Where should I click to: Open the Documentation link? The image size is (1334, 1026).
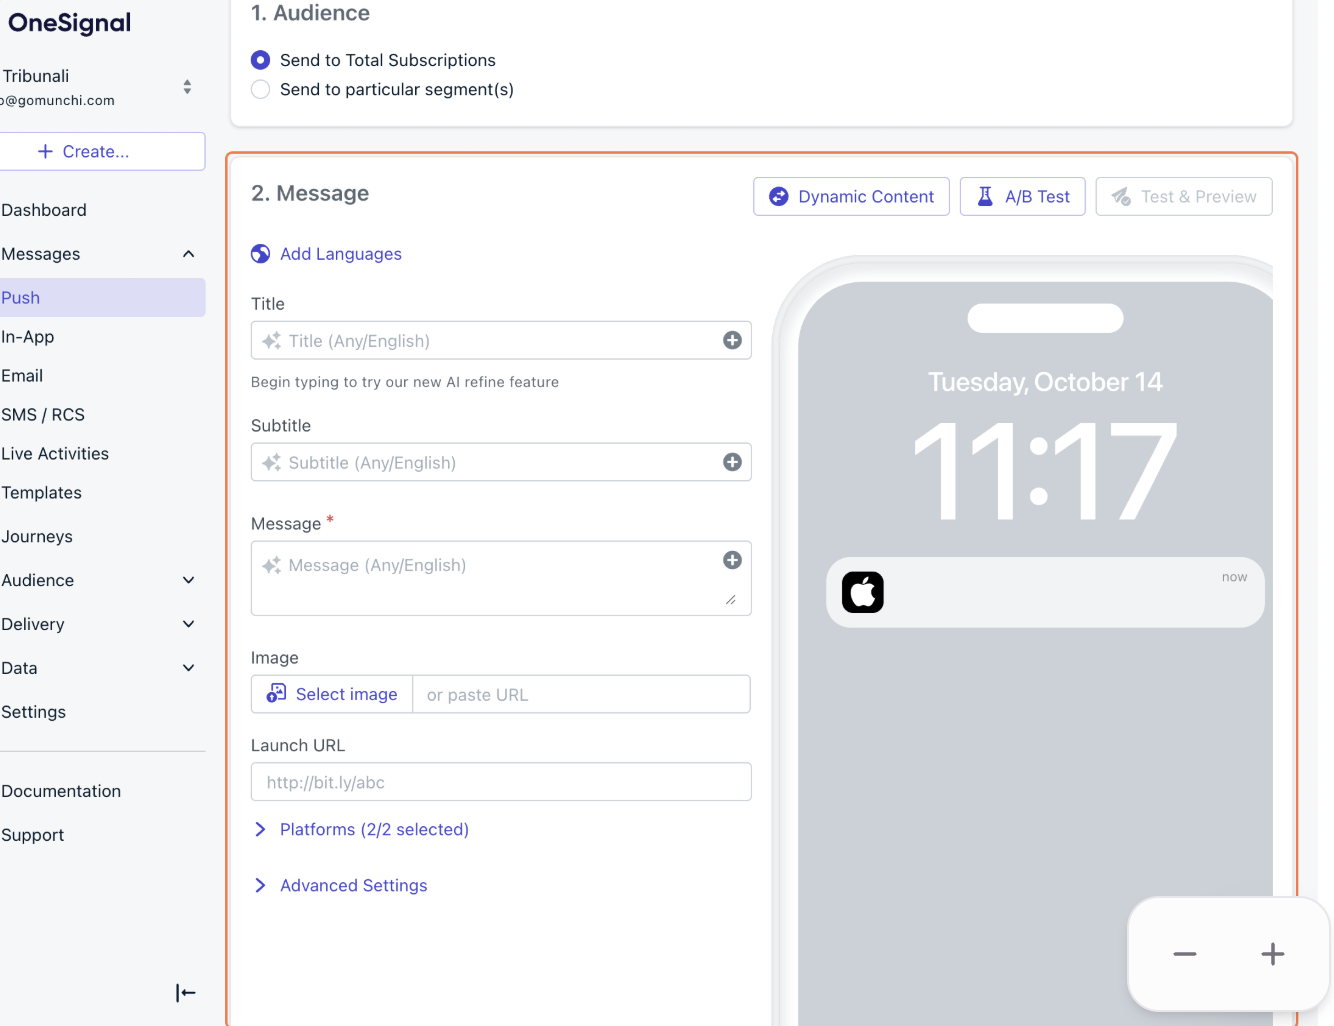click(61, 791)
